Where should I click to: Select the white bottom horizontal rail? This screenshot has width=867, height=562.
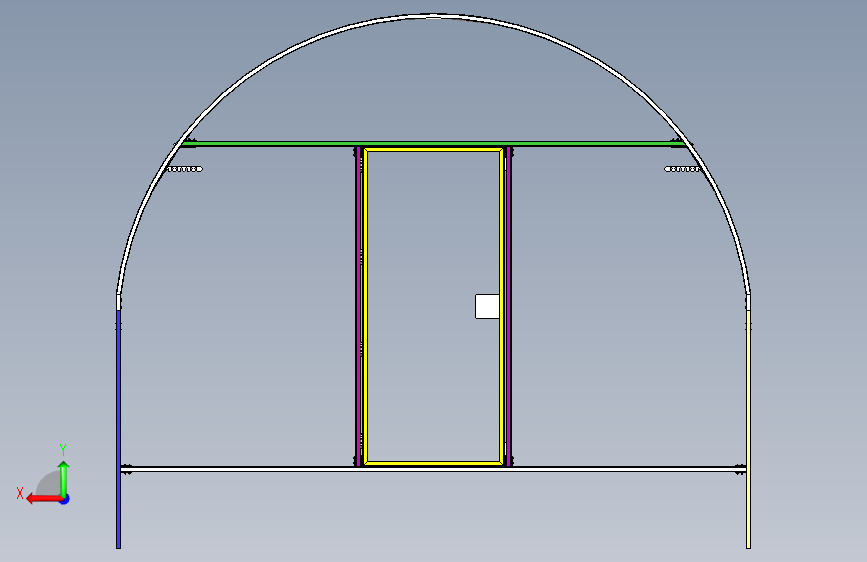pos(434,469)
